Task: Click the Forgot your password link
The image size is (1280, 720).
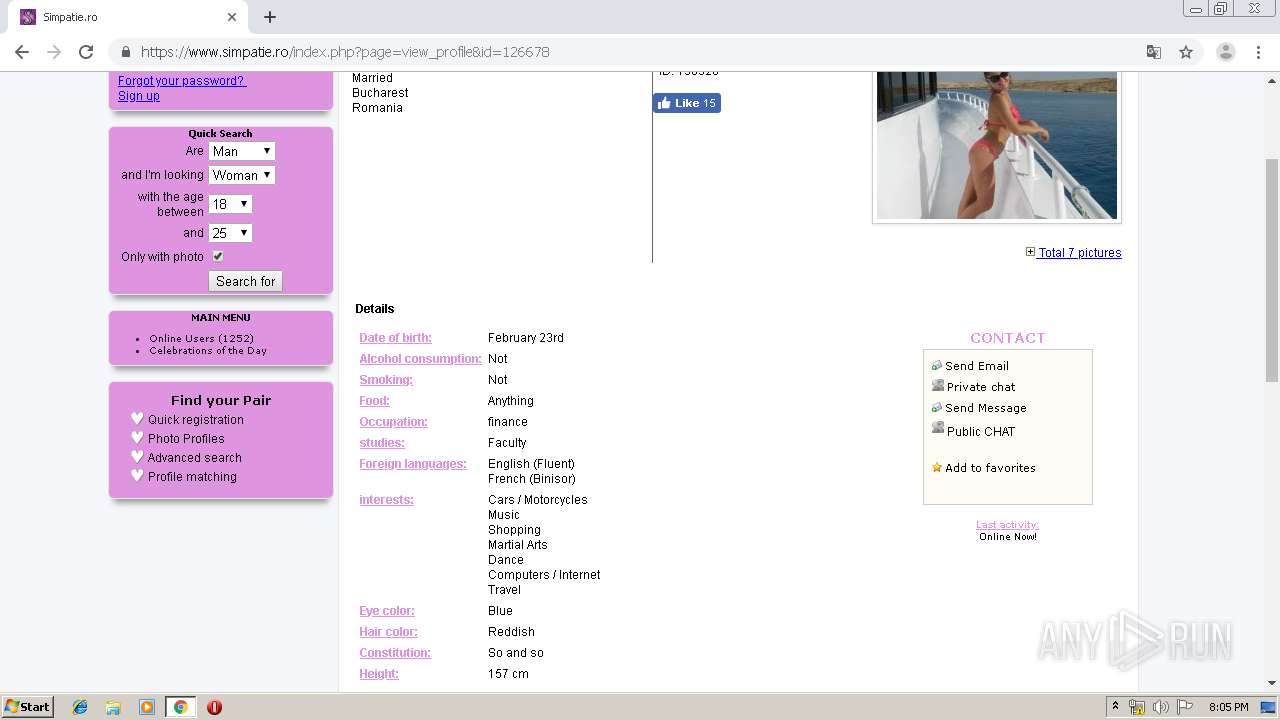Action: [182, 81]
